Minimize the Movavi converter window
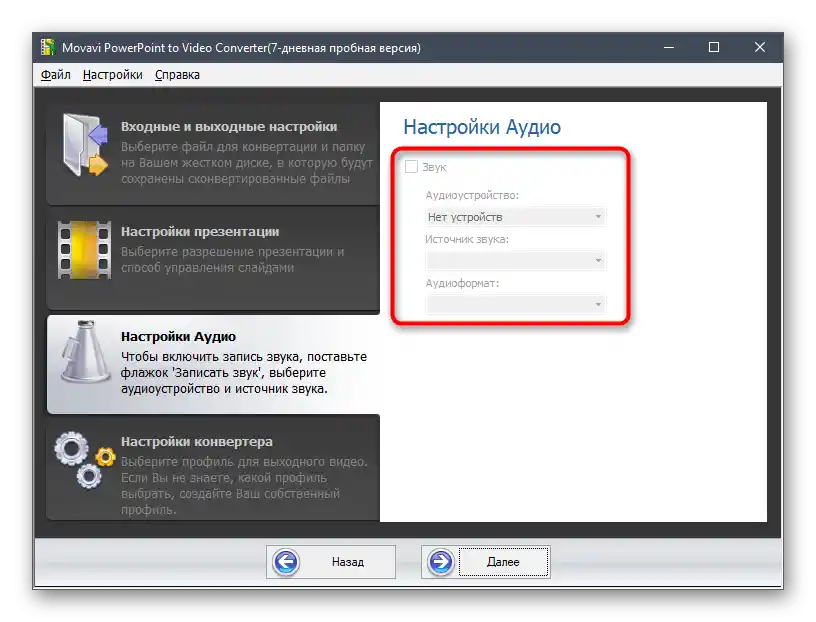The image size is (816, 622). click(669, 47)
